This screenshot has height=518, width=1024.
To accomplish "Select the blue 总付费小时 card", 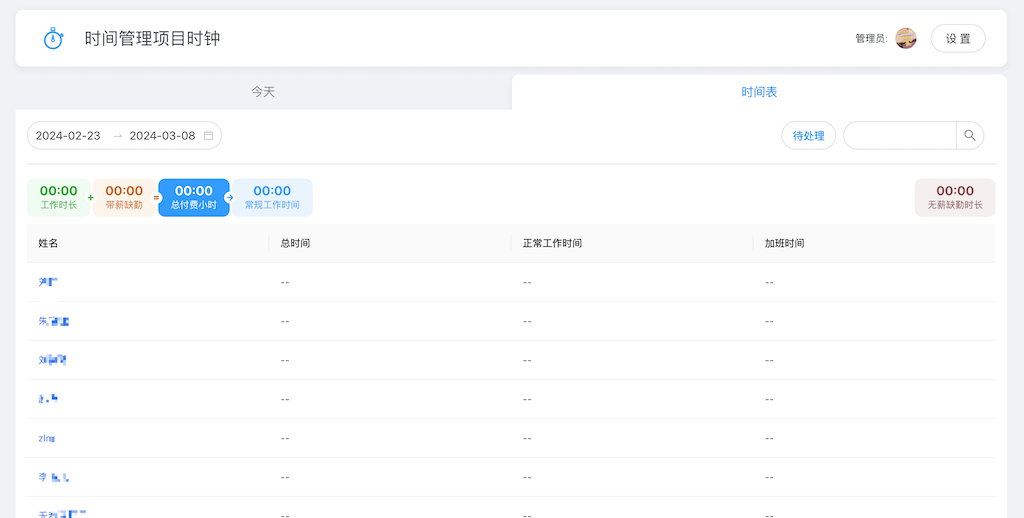I will point(194,197).
